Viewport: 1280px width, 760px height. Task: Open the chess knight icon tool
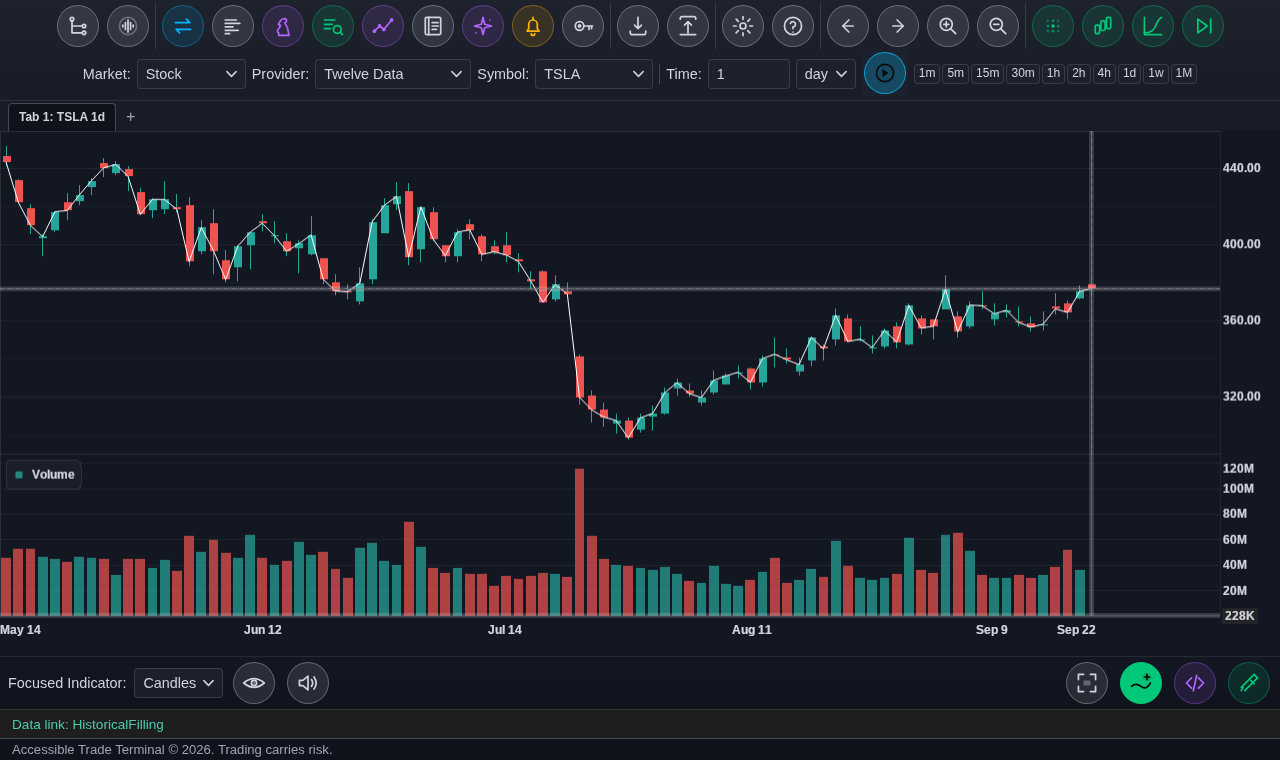[x=283, y=26]
